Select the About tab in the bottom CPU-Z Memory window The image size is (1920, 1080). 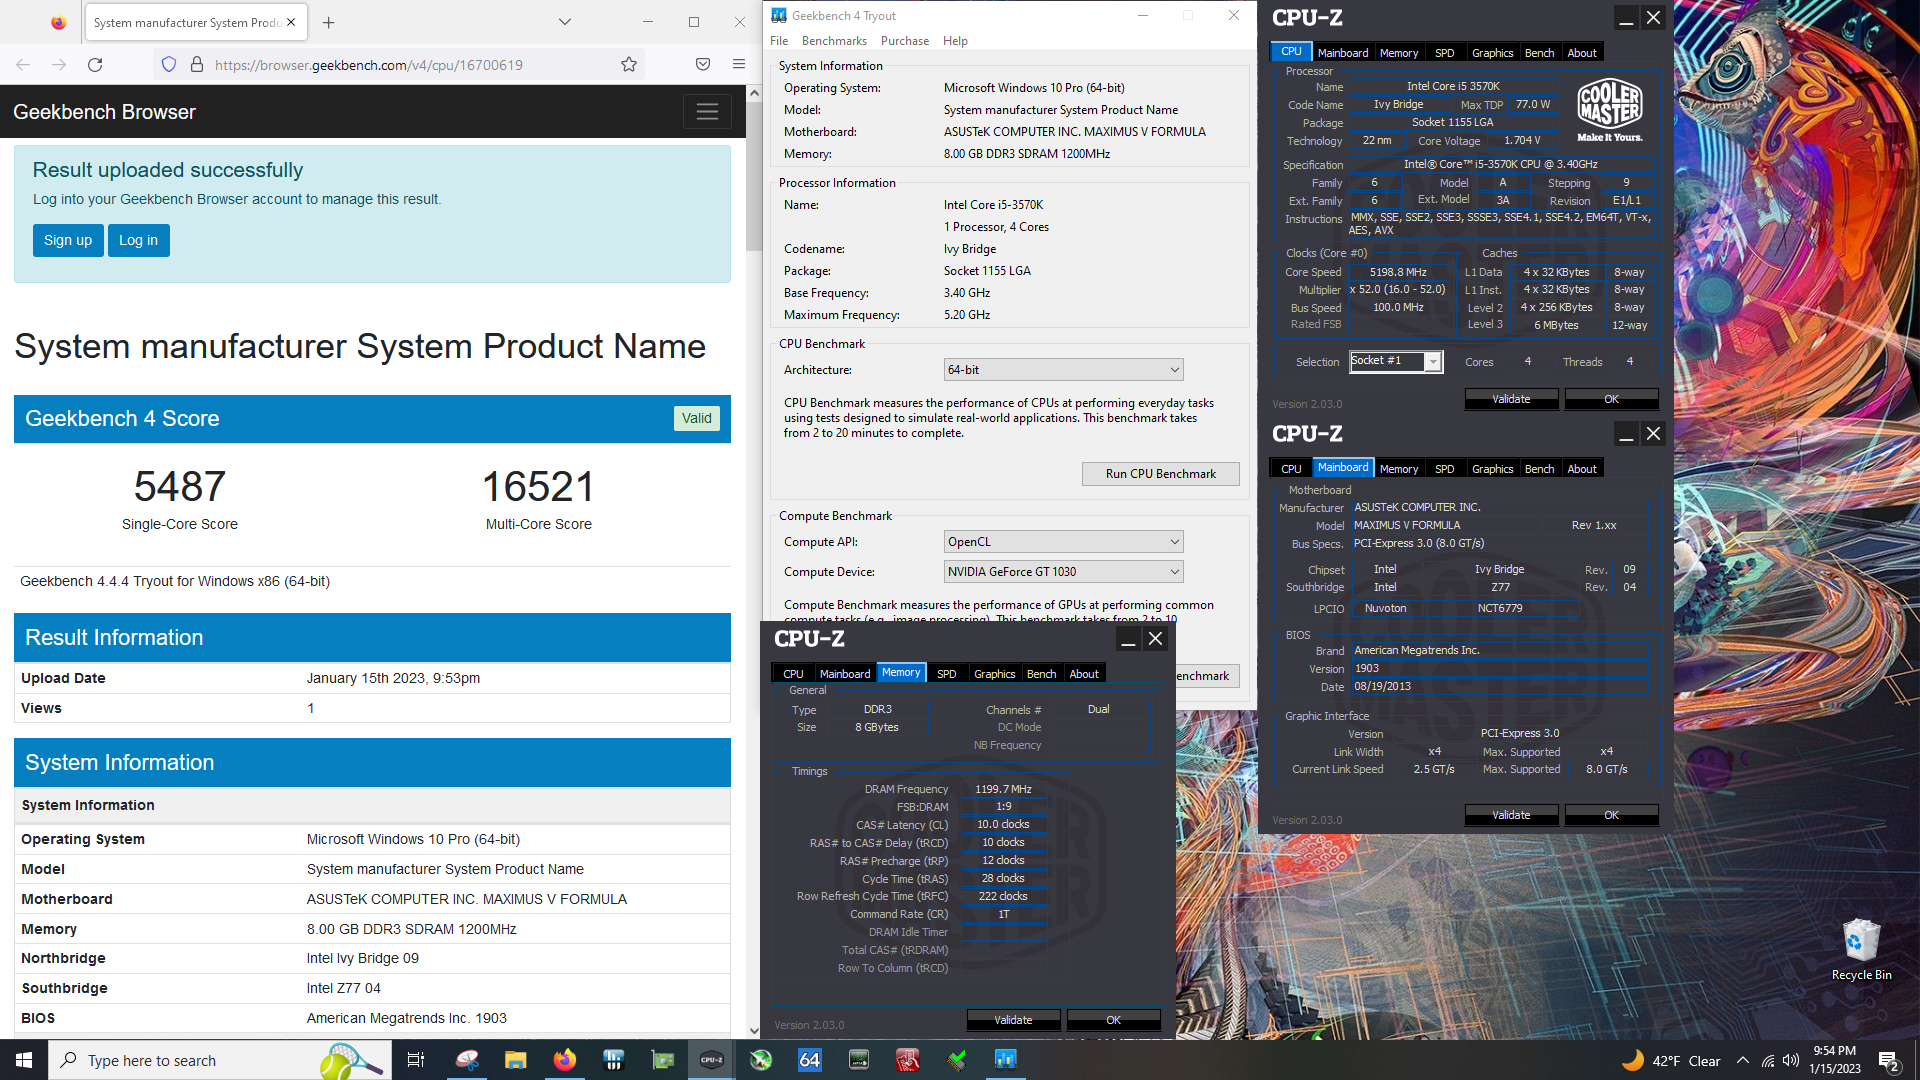click(1084, 674)
